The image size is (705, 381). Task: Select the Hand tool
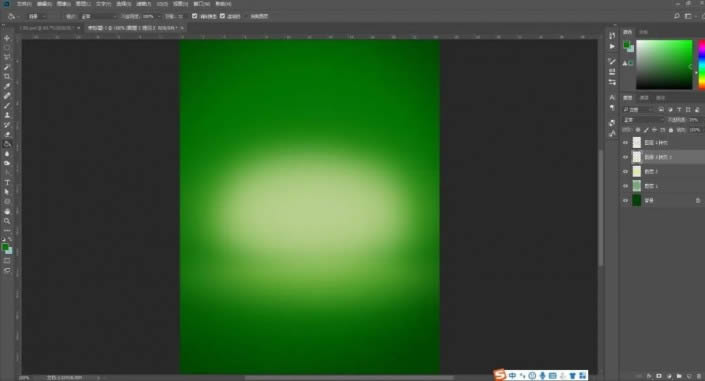point(7,211)
